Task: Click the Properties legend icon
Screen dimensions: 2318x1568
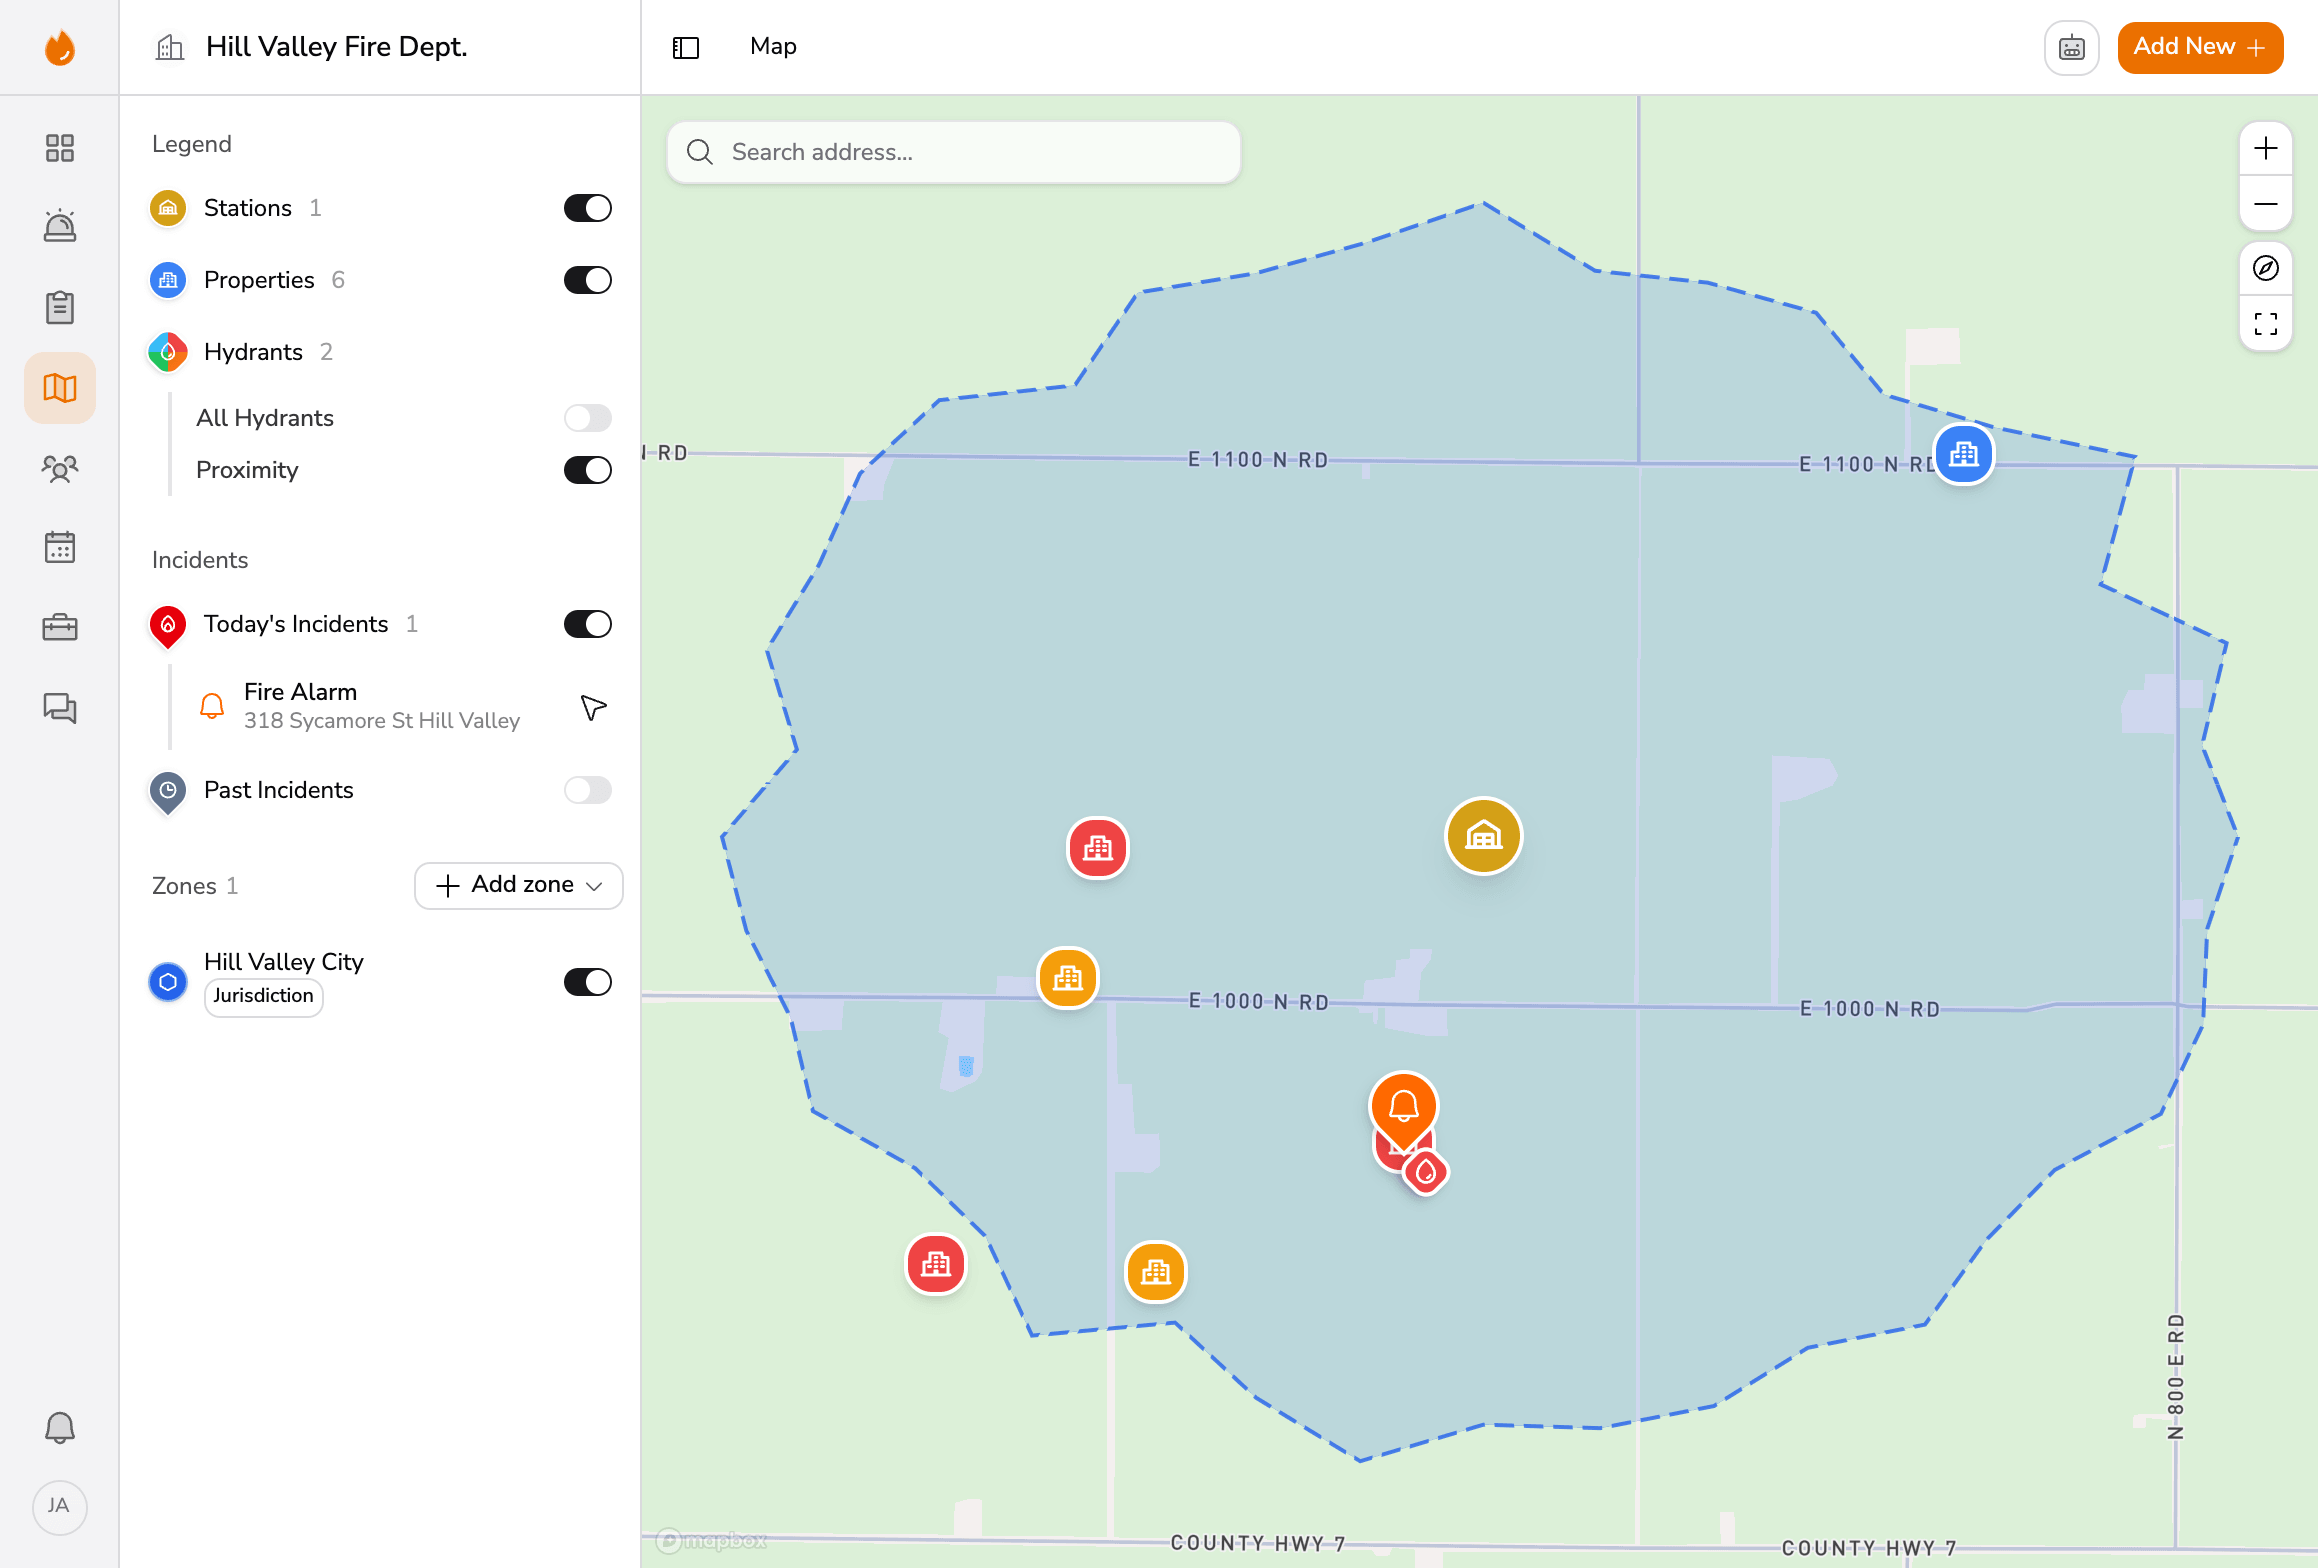Action: point(168,280)
